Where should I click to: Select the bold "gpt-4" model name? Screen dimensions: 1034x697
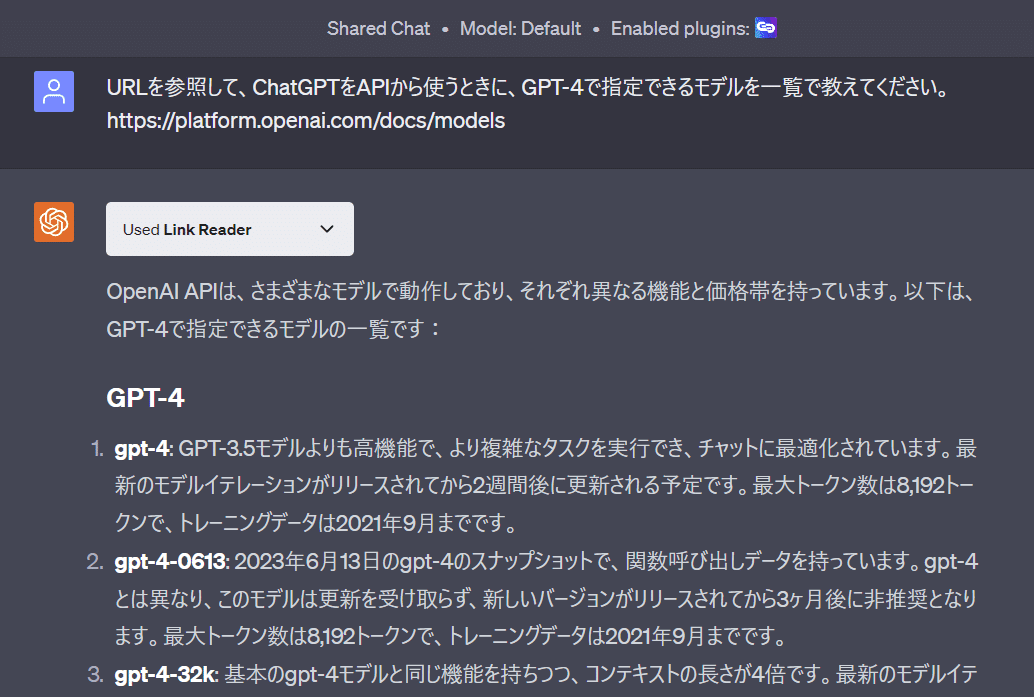pos(136,451)
